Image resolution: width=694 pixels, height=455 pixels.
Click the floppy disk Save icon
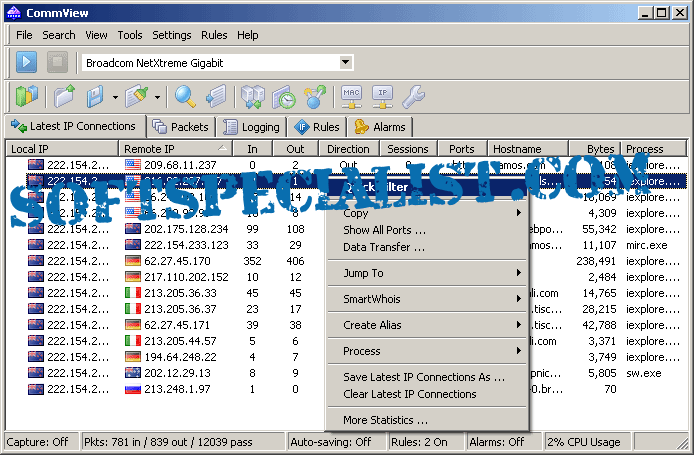point(96,96)
